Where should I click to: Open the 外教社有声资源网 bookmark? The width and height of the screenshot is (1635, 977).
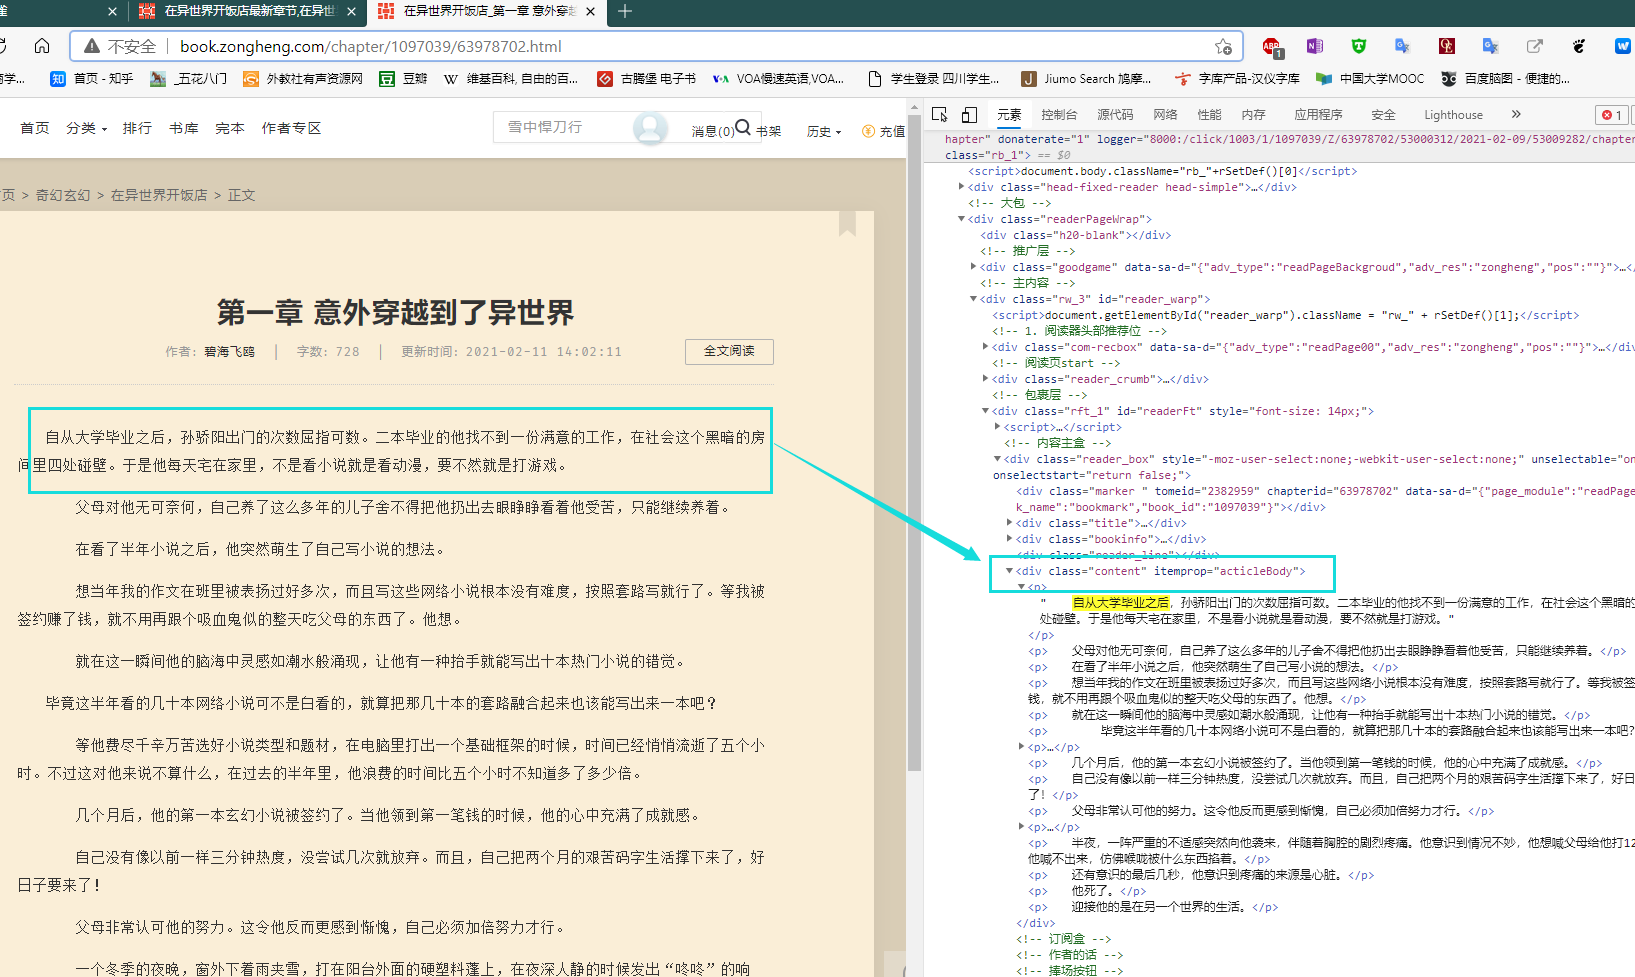(303, 78)
